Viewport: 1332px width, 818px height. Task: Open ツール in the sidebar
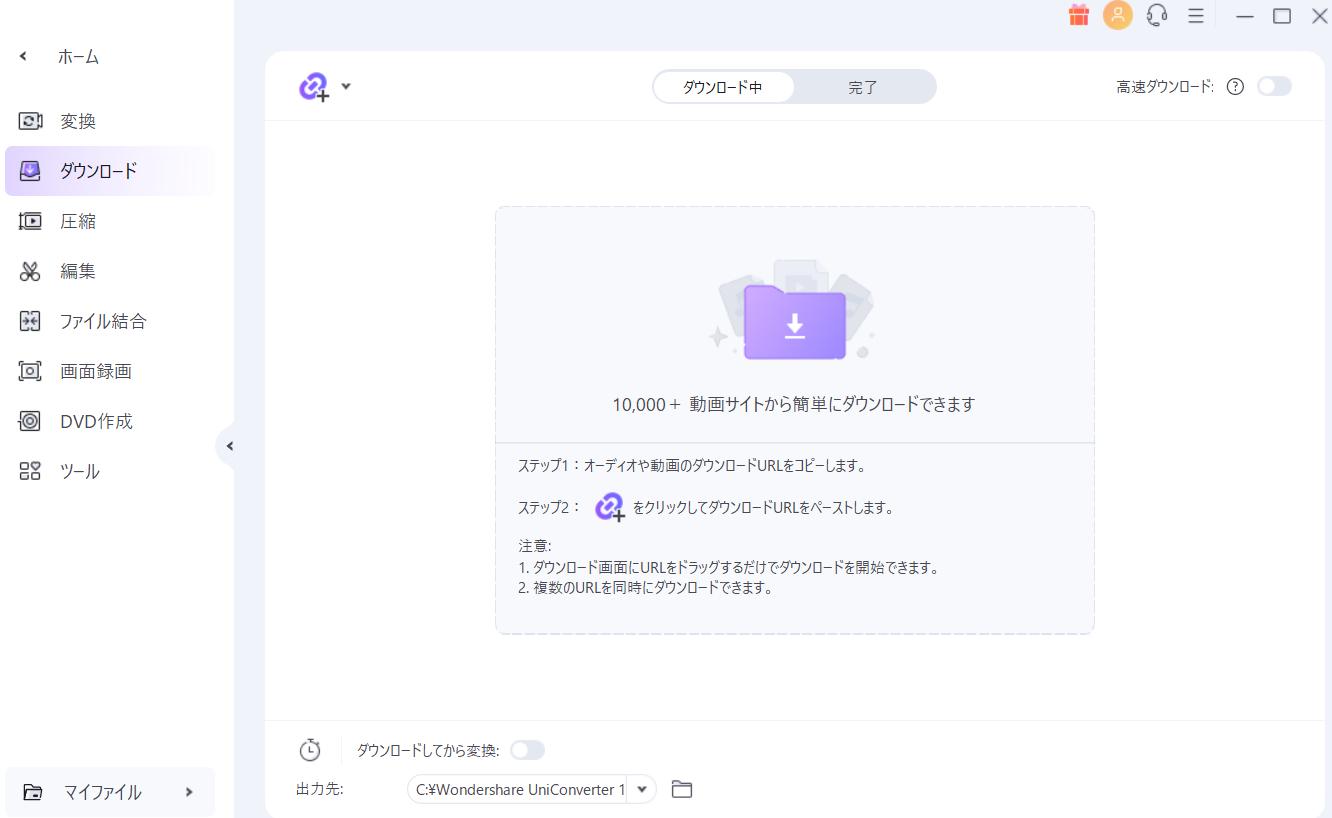[x=110, y=471]
